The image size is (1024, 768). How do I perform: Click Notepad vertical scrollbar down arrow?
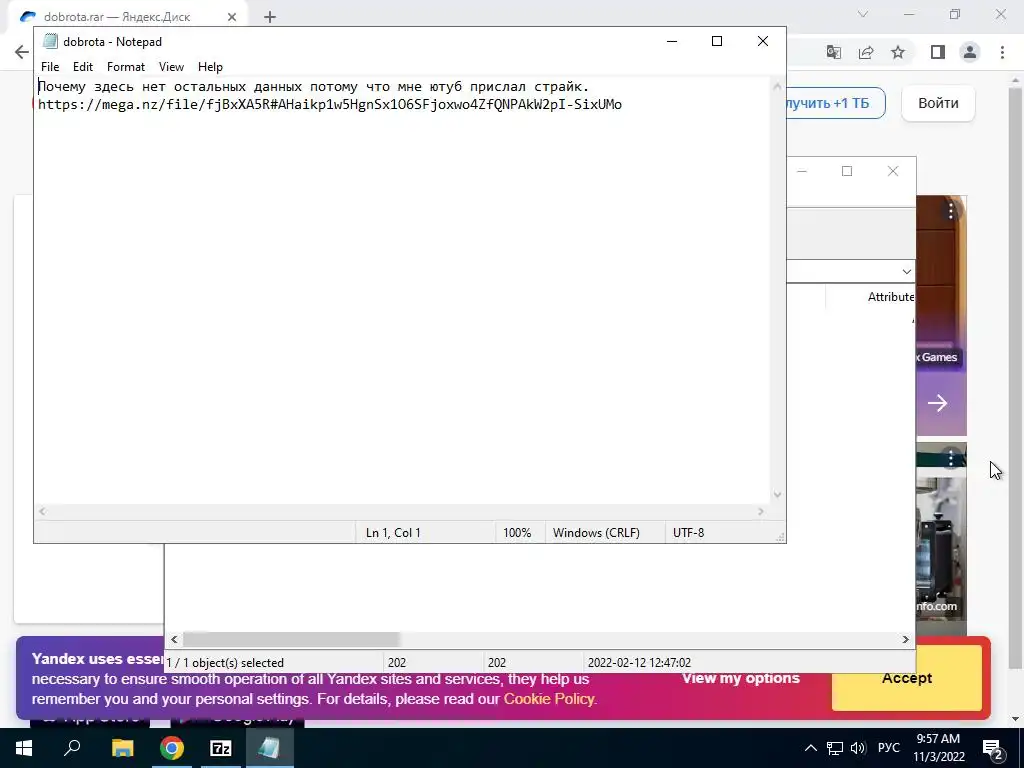pyautogui.click(x=777, y=494)
